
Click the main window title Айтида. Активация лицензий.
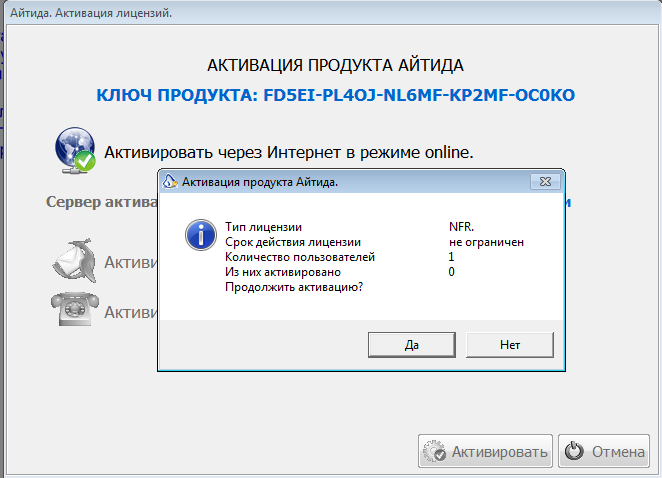pos(91,13)
